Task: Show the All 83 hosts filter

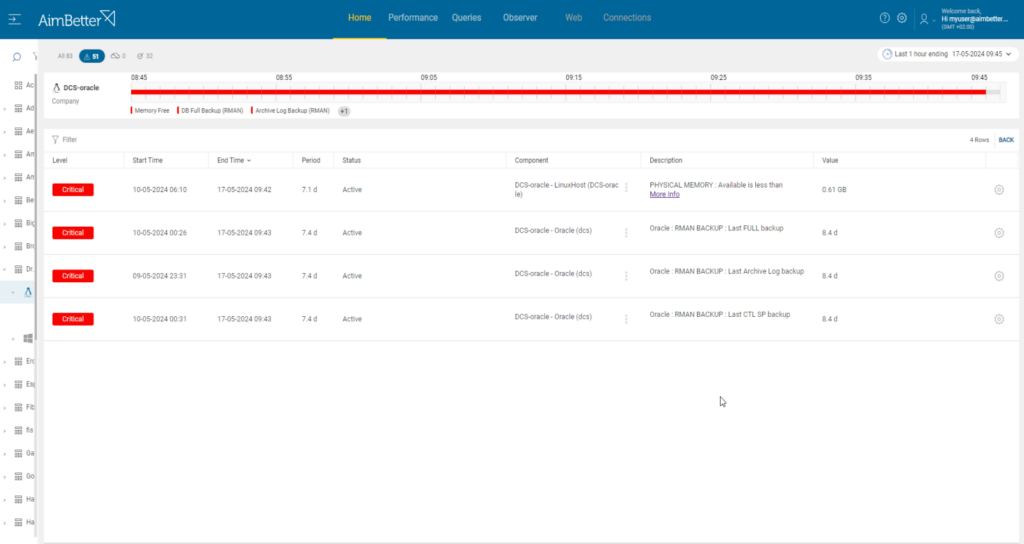Action: point(65,56)
